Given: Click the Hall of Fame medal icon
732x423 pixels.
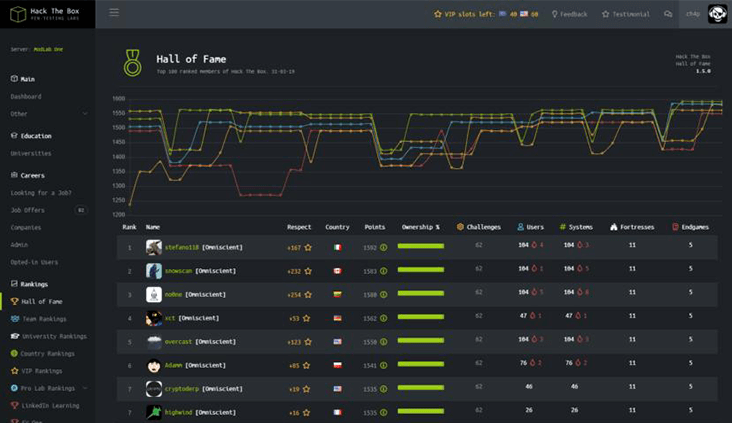Looking at the screenshot, I should coord(132,63).
